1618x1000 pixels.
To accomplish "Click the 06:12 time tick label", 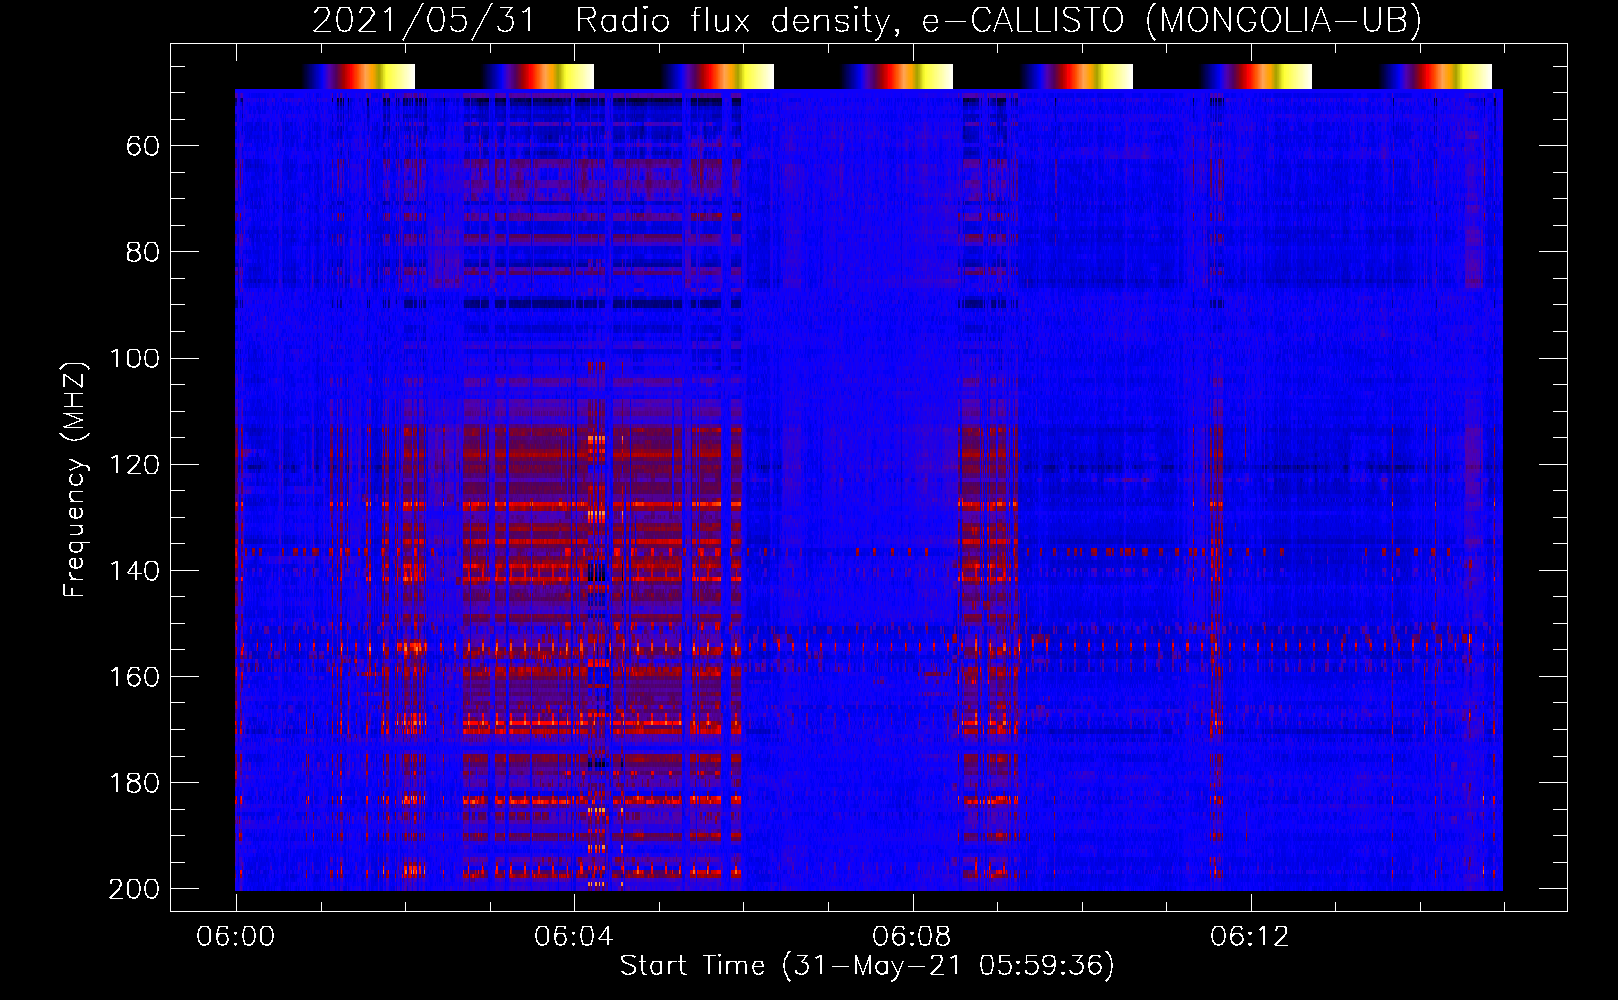I will [1250, 936].
